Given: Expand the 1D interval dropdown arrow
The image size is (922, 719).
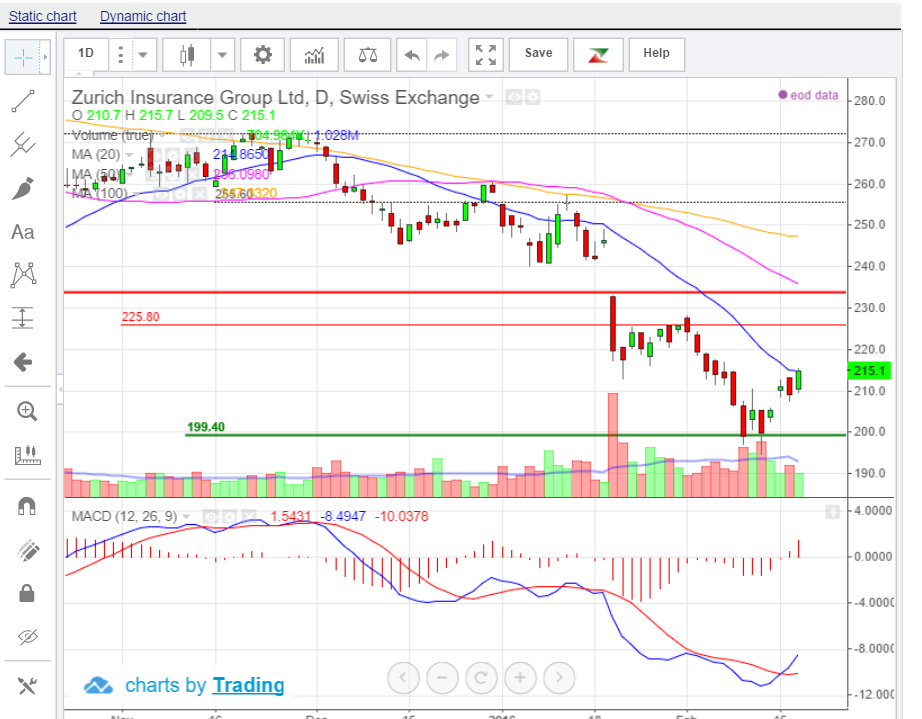Looking at the screenshot, I should [x=145, y=54].
